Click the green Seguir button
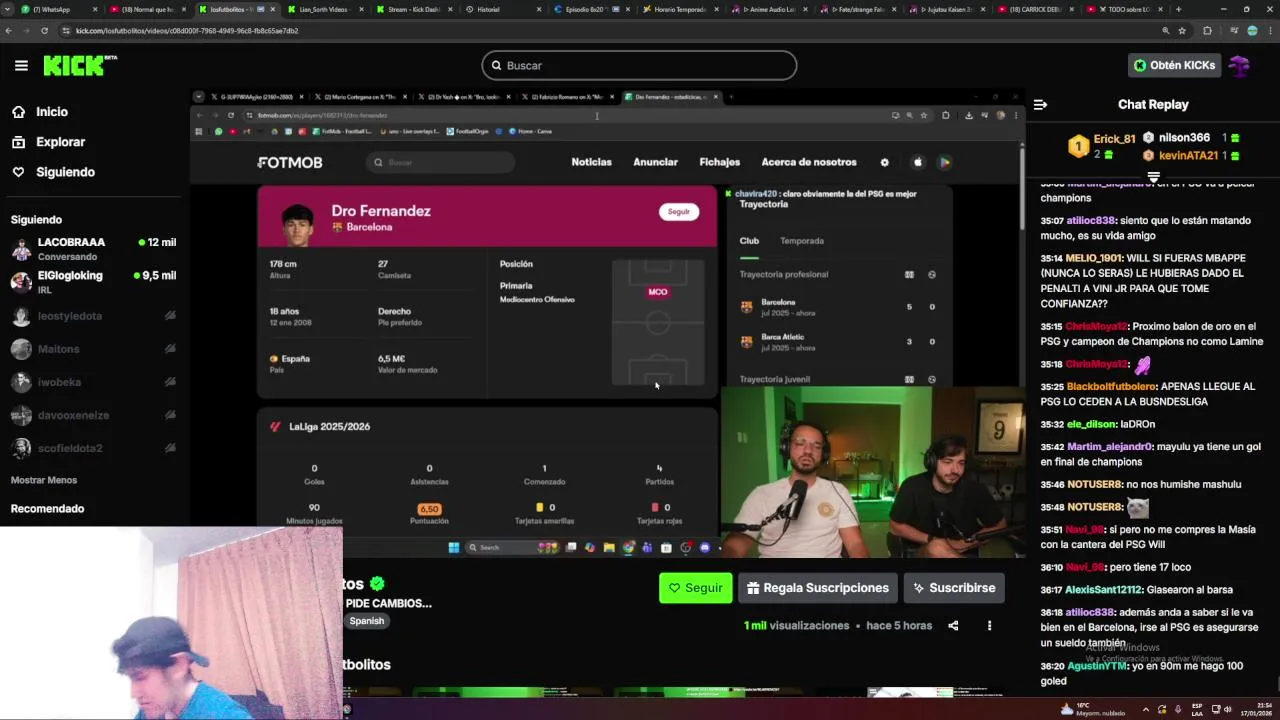Viewport: 1280px width, 720px height. click(x=696, y=588)
